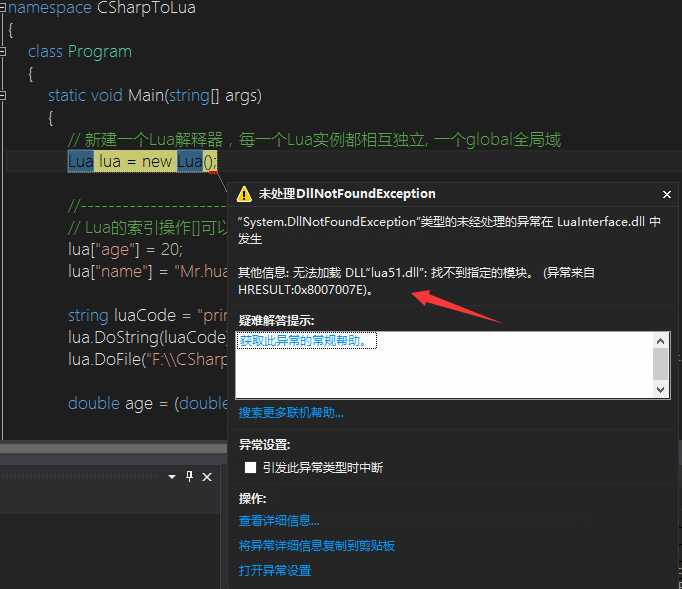Click the lua["age"] = 20; line
Viewport: 682px width, 589px height.
125,249
